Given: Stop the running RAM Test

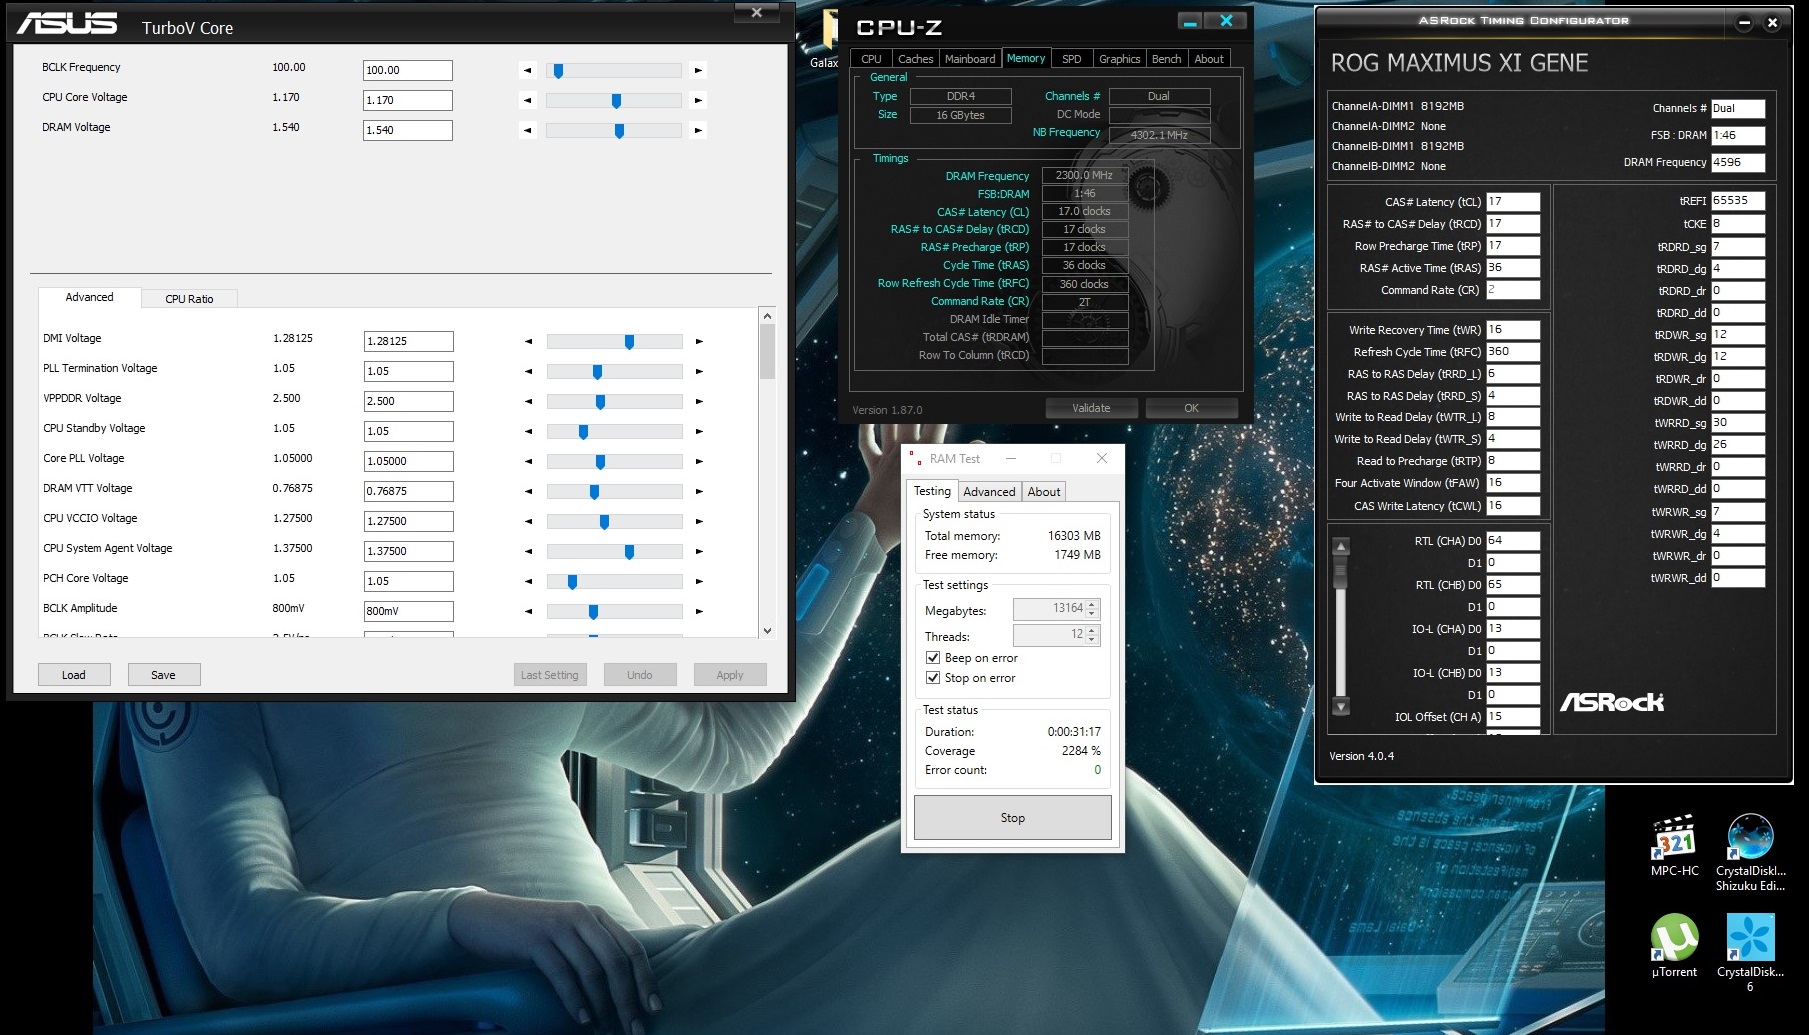Looking at the screenshot, I should click(x=1012, y=818).
